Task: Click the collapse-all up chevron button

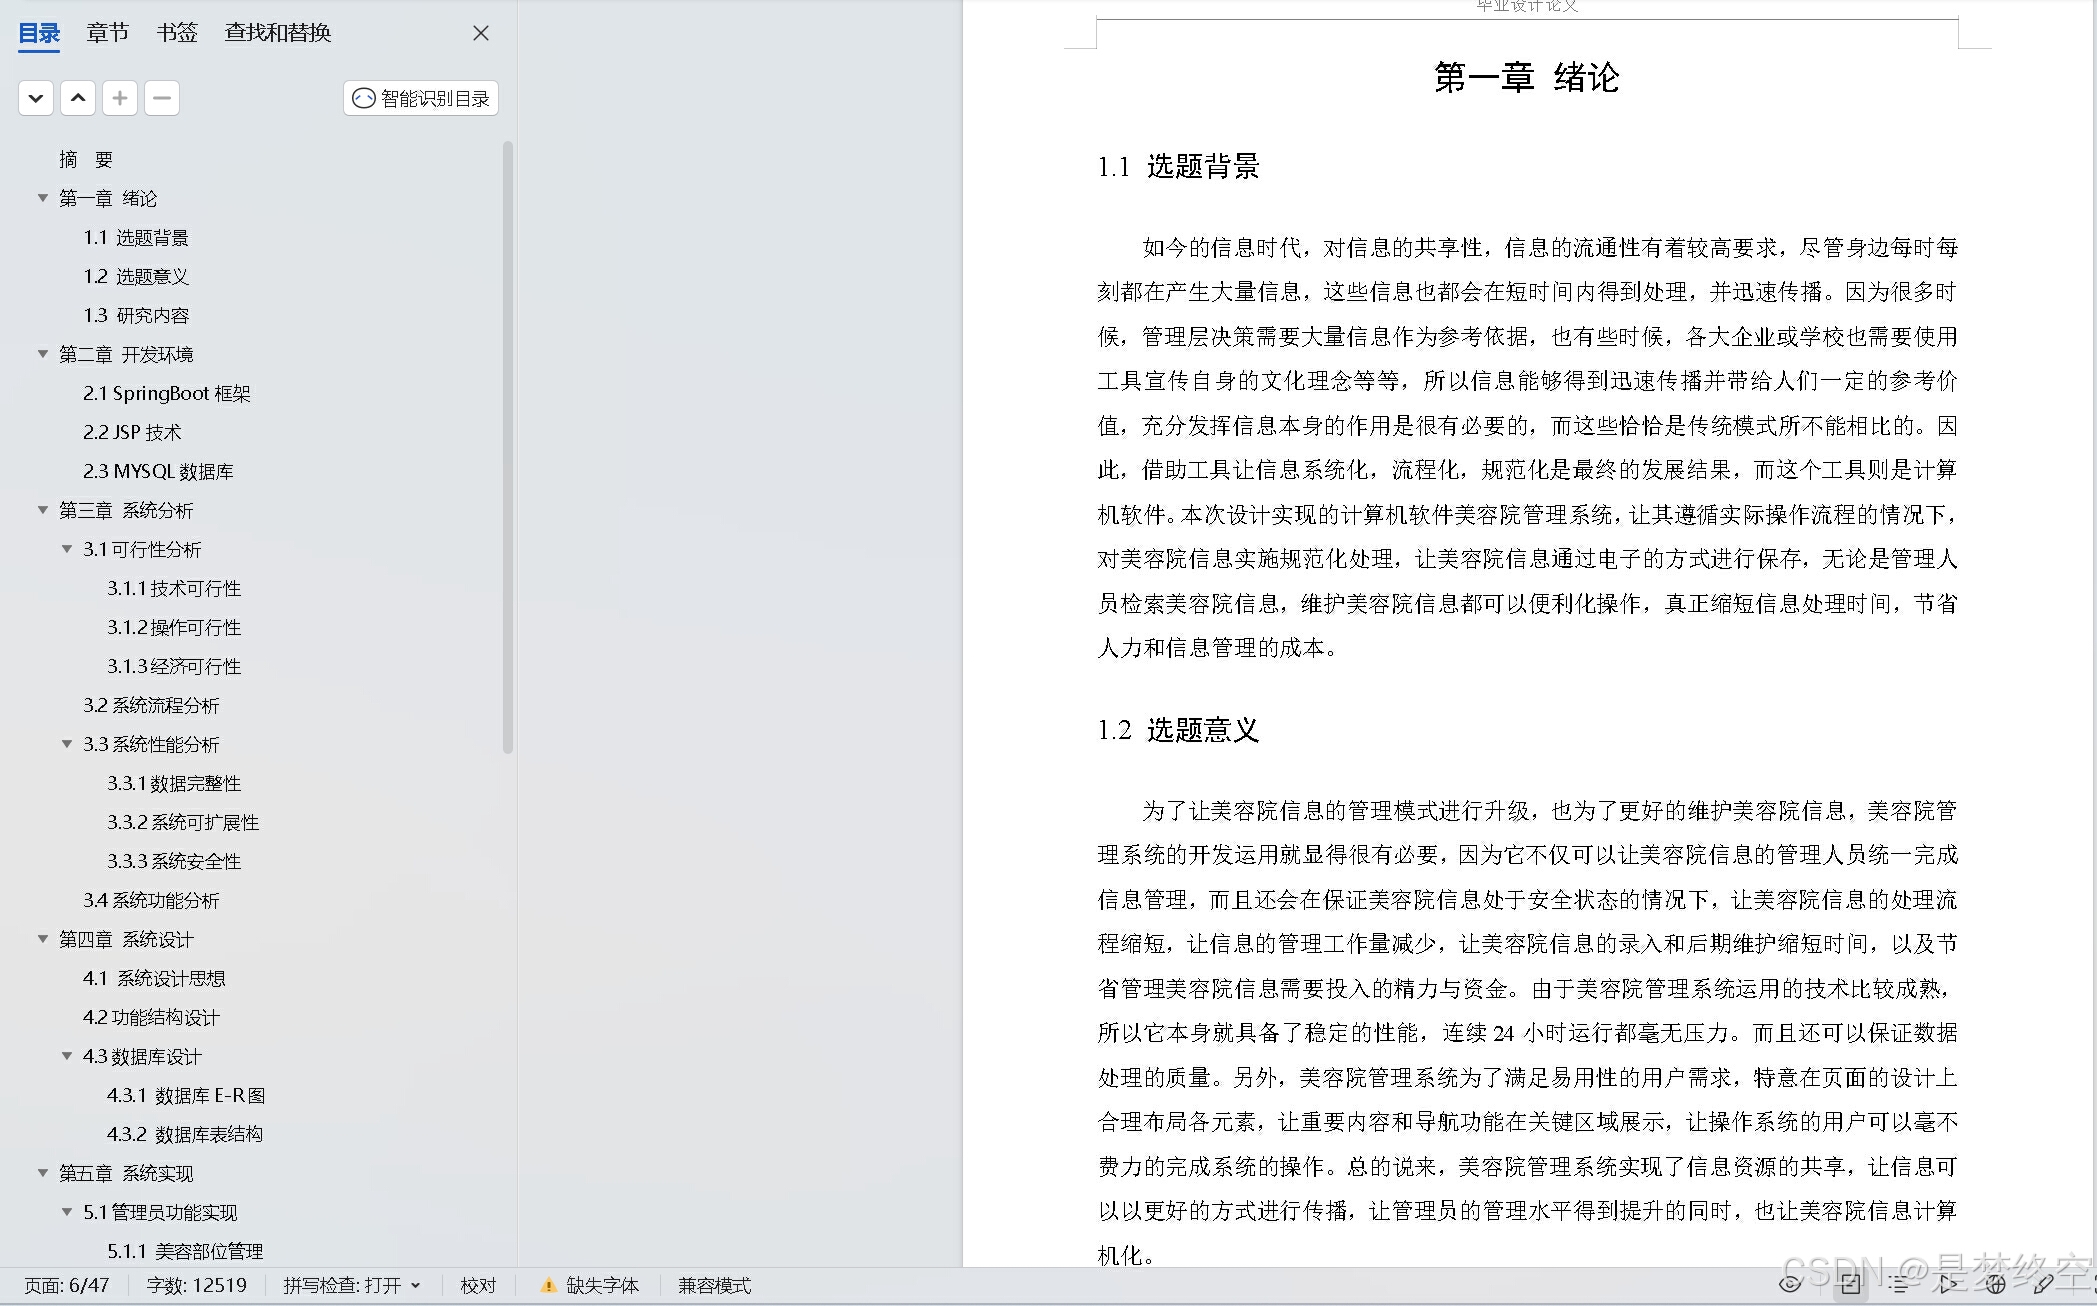Action: click(x=78, y=98)
